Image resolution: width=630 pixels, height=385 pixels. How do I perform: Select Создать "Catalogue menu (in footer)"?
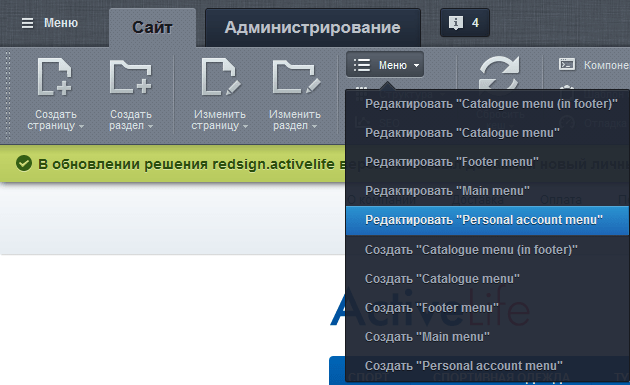tap(488, 250)
